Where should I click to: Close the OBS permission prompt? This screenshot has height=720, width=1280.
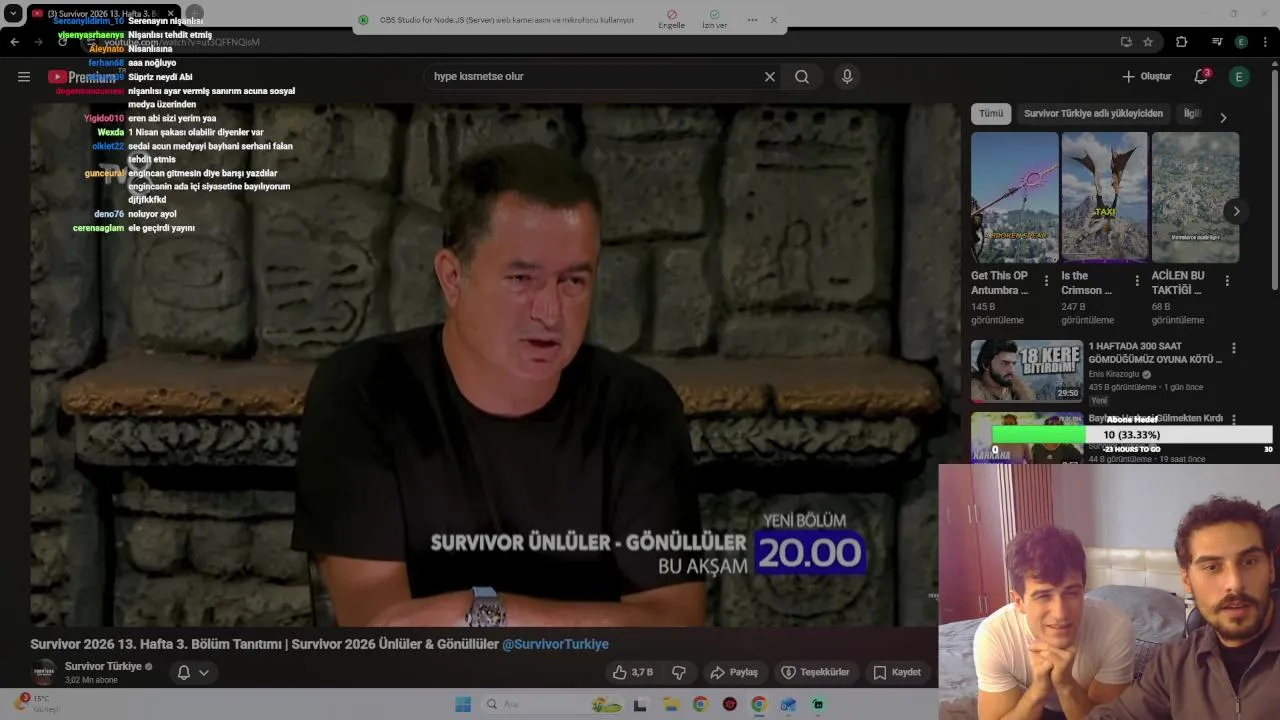[x=773, y=20]
